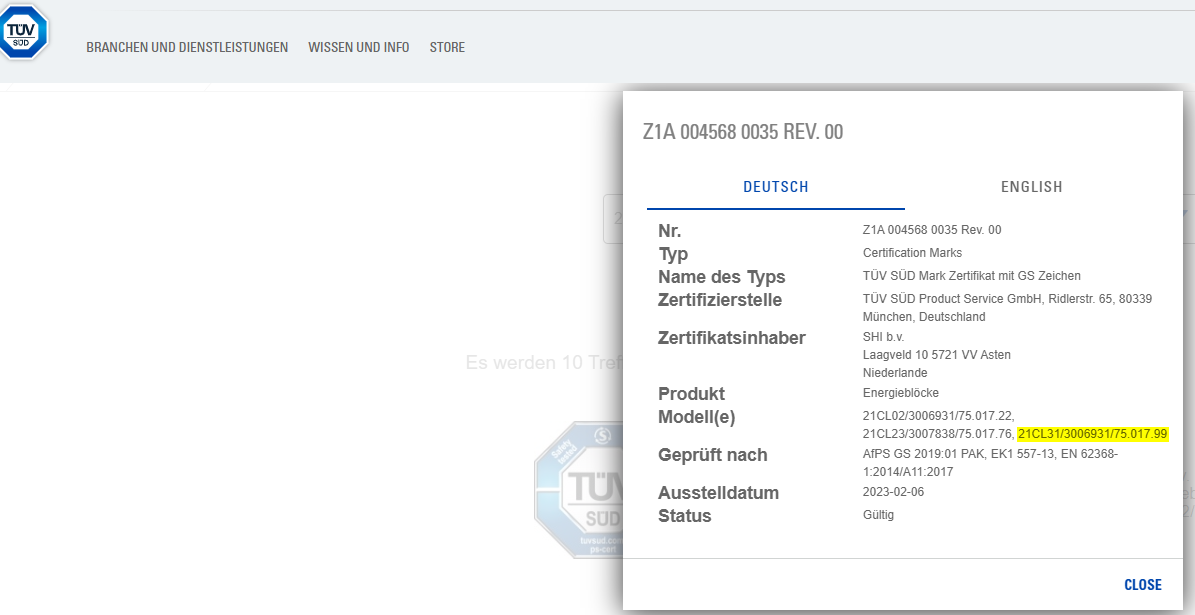Select the DEUTSCH tab
The height and width of the screenshot is (615, 1195).
pyautogui.click(x=775, y=187)
